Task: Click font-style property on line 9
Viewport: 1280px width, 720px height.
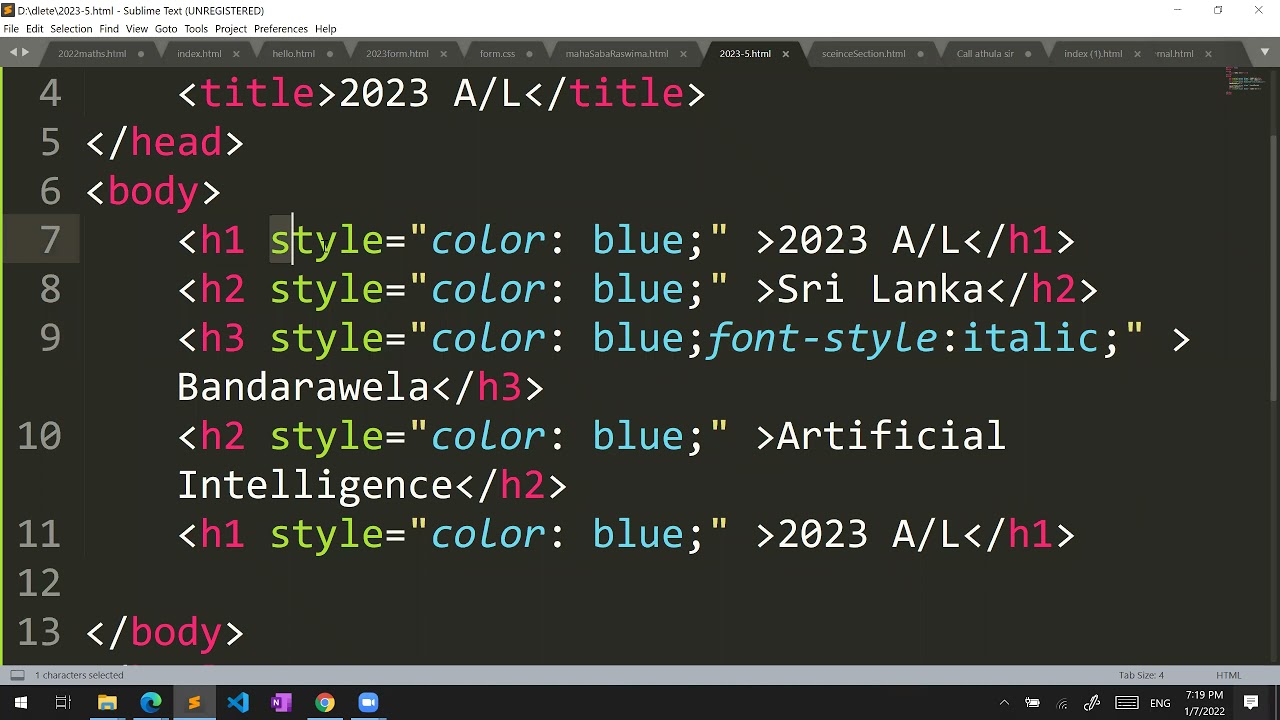Action: click(823, 339)
